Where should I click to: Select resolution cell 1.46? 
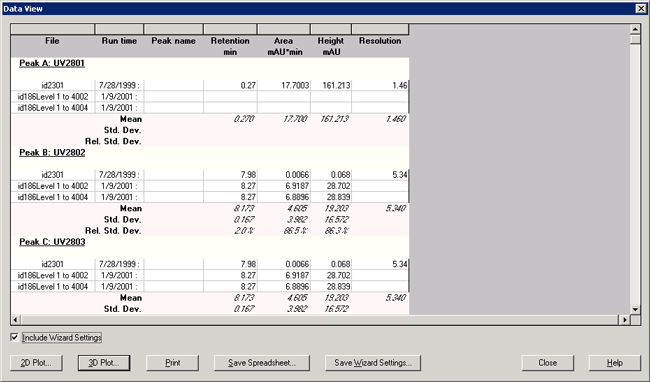click(380, 85)
